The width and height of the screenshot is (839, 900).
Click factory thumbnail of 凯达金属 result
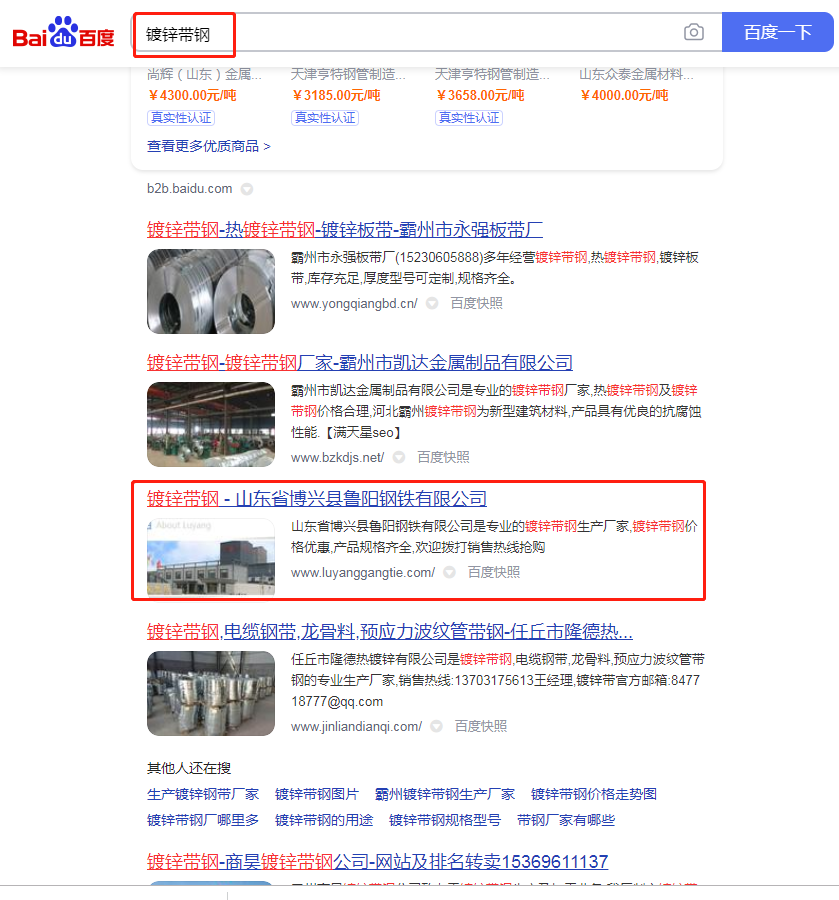[x=211, y=424]
